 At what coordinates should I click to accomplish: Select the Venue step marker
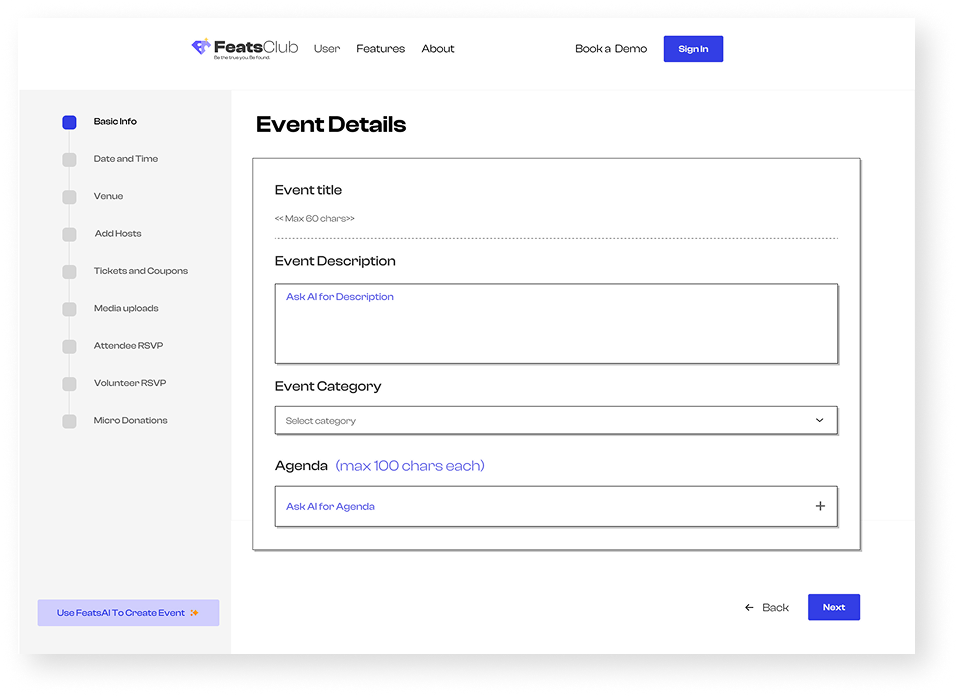pos(69,197)
